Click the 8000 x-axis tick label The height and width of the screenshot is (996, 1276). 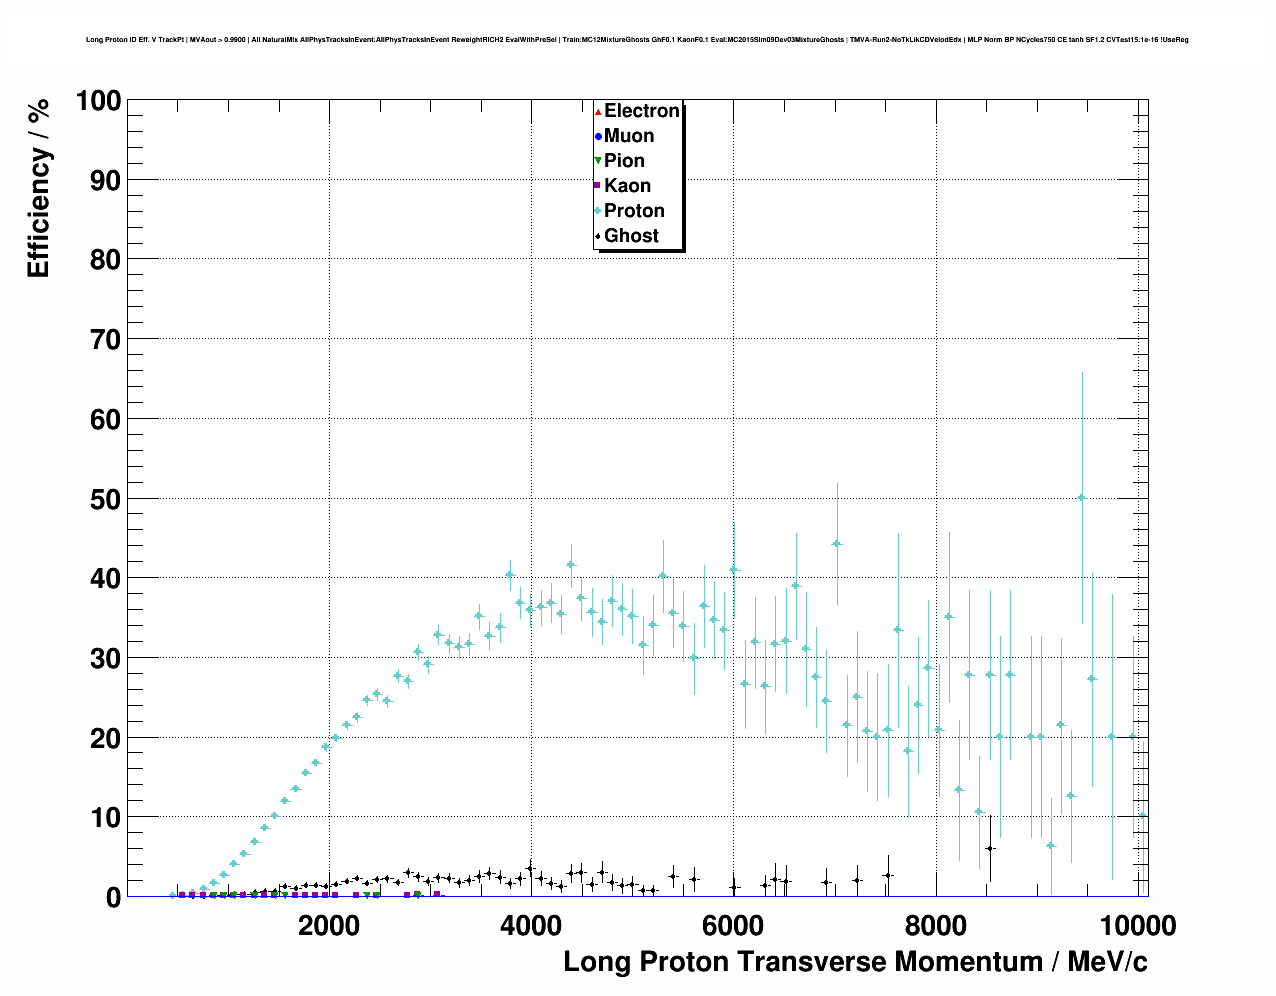[935, 925]
